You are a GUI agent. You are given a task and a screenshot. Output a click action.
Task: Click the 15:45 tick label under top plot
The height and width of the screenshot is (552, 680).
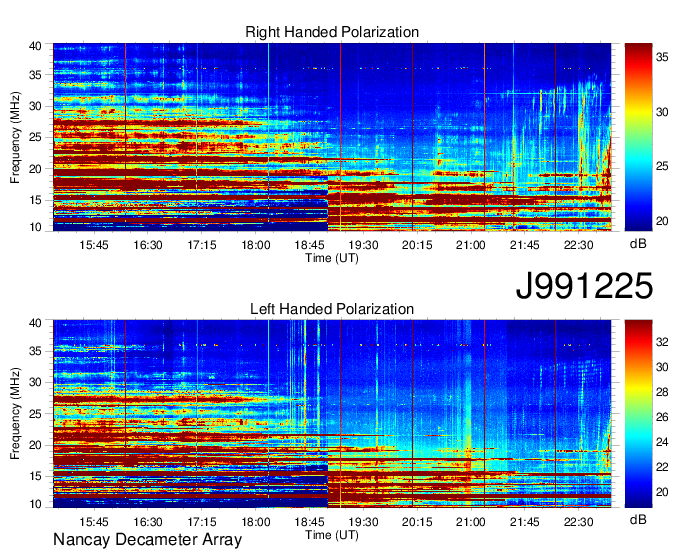(94, 245)
